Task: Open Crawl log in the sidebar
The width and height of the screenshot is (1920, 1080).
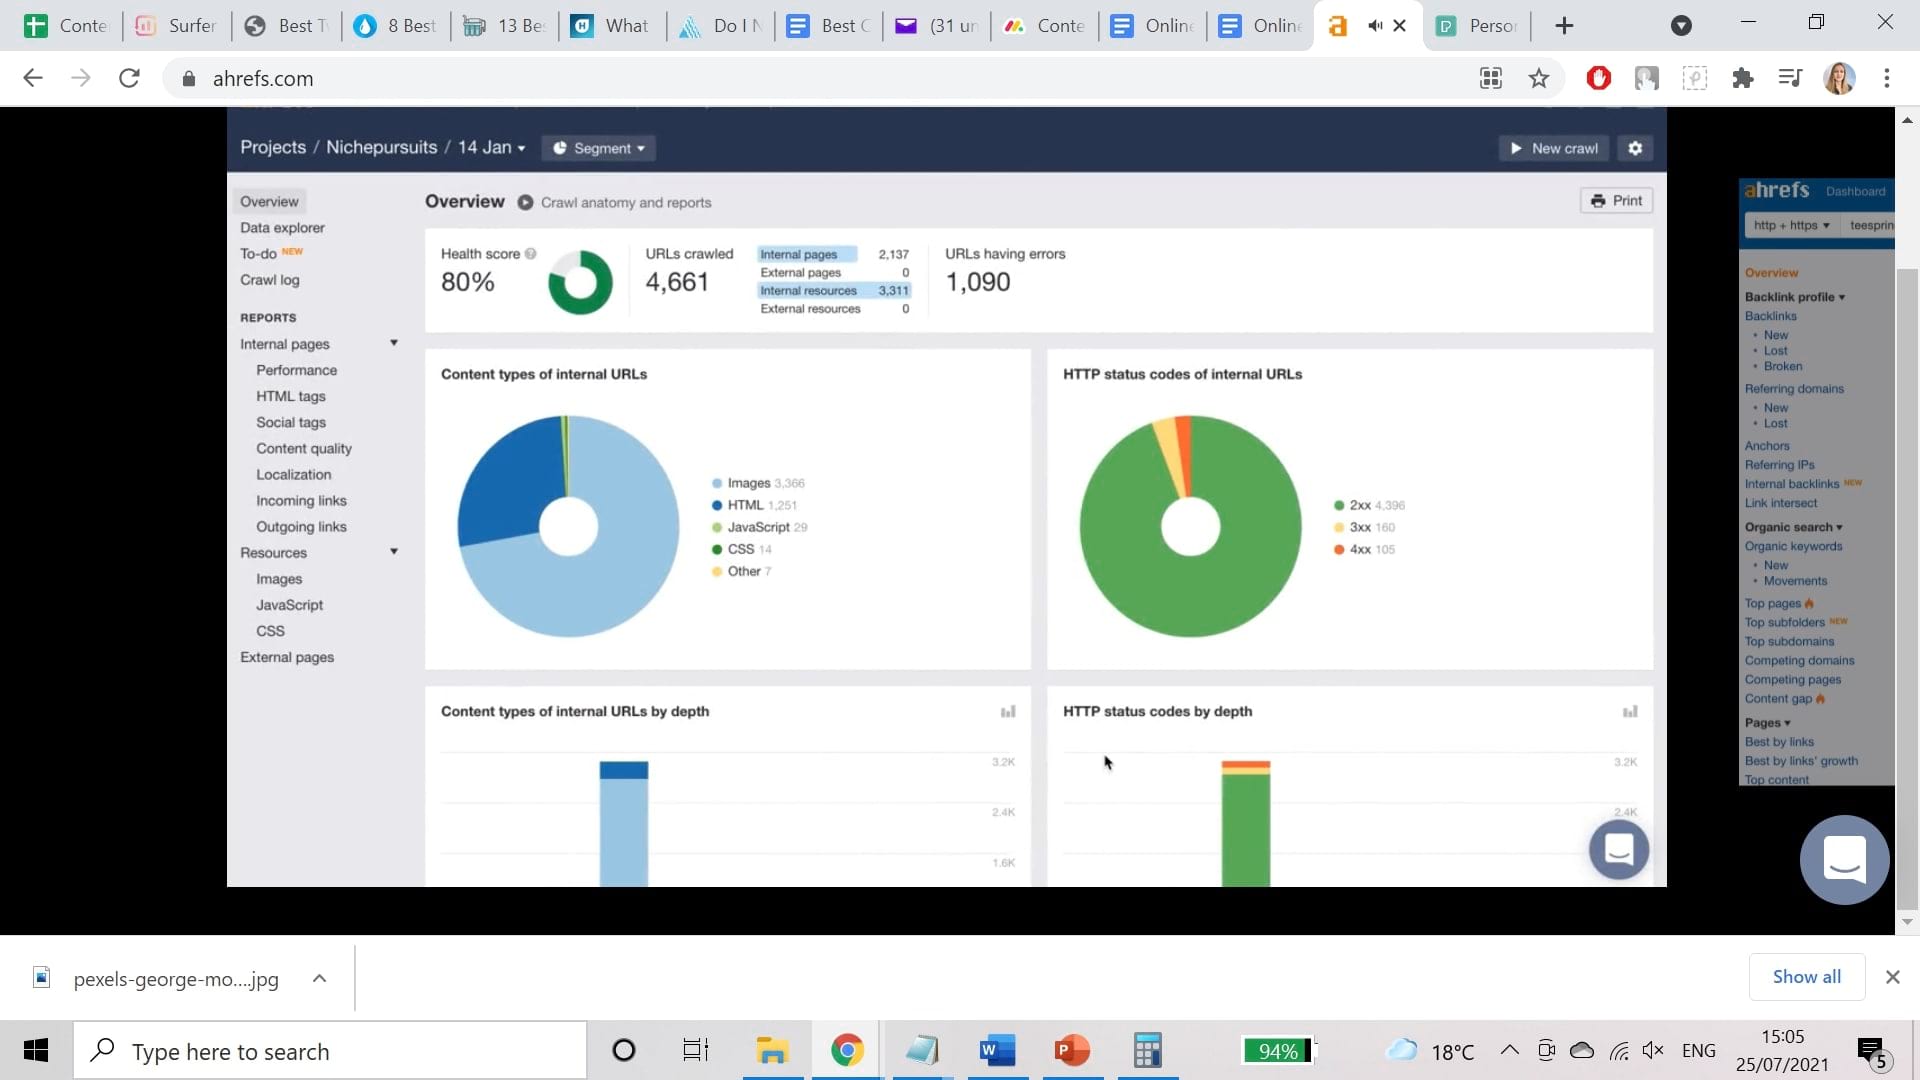Action: (269, 280)
